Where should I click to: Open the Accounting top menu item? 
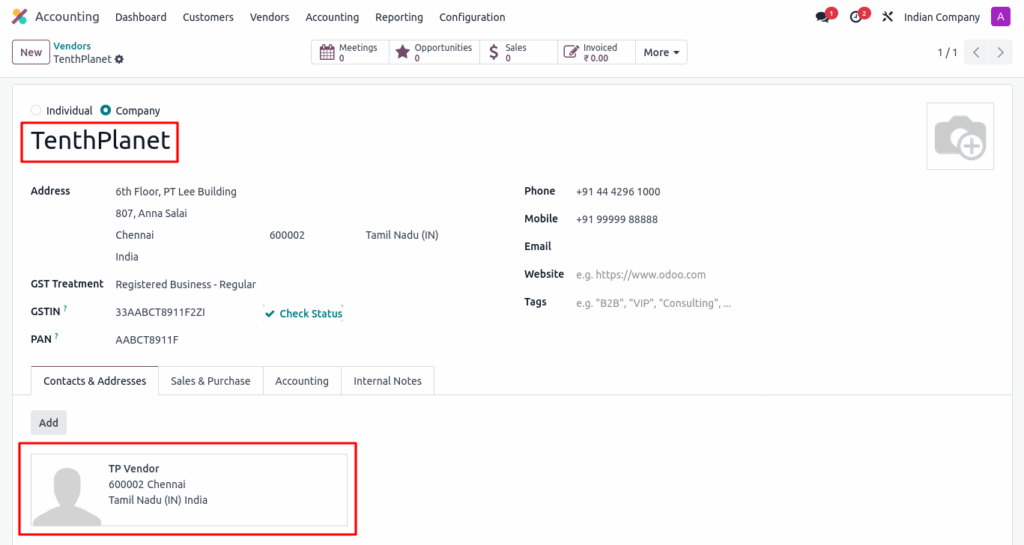[332, 18]
